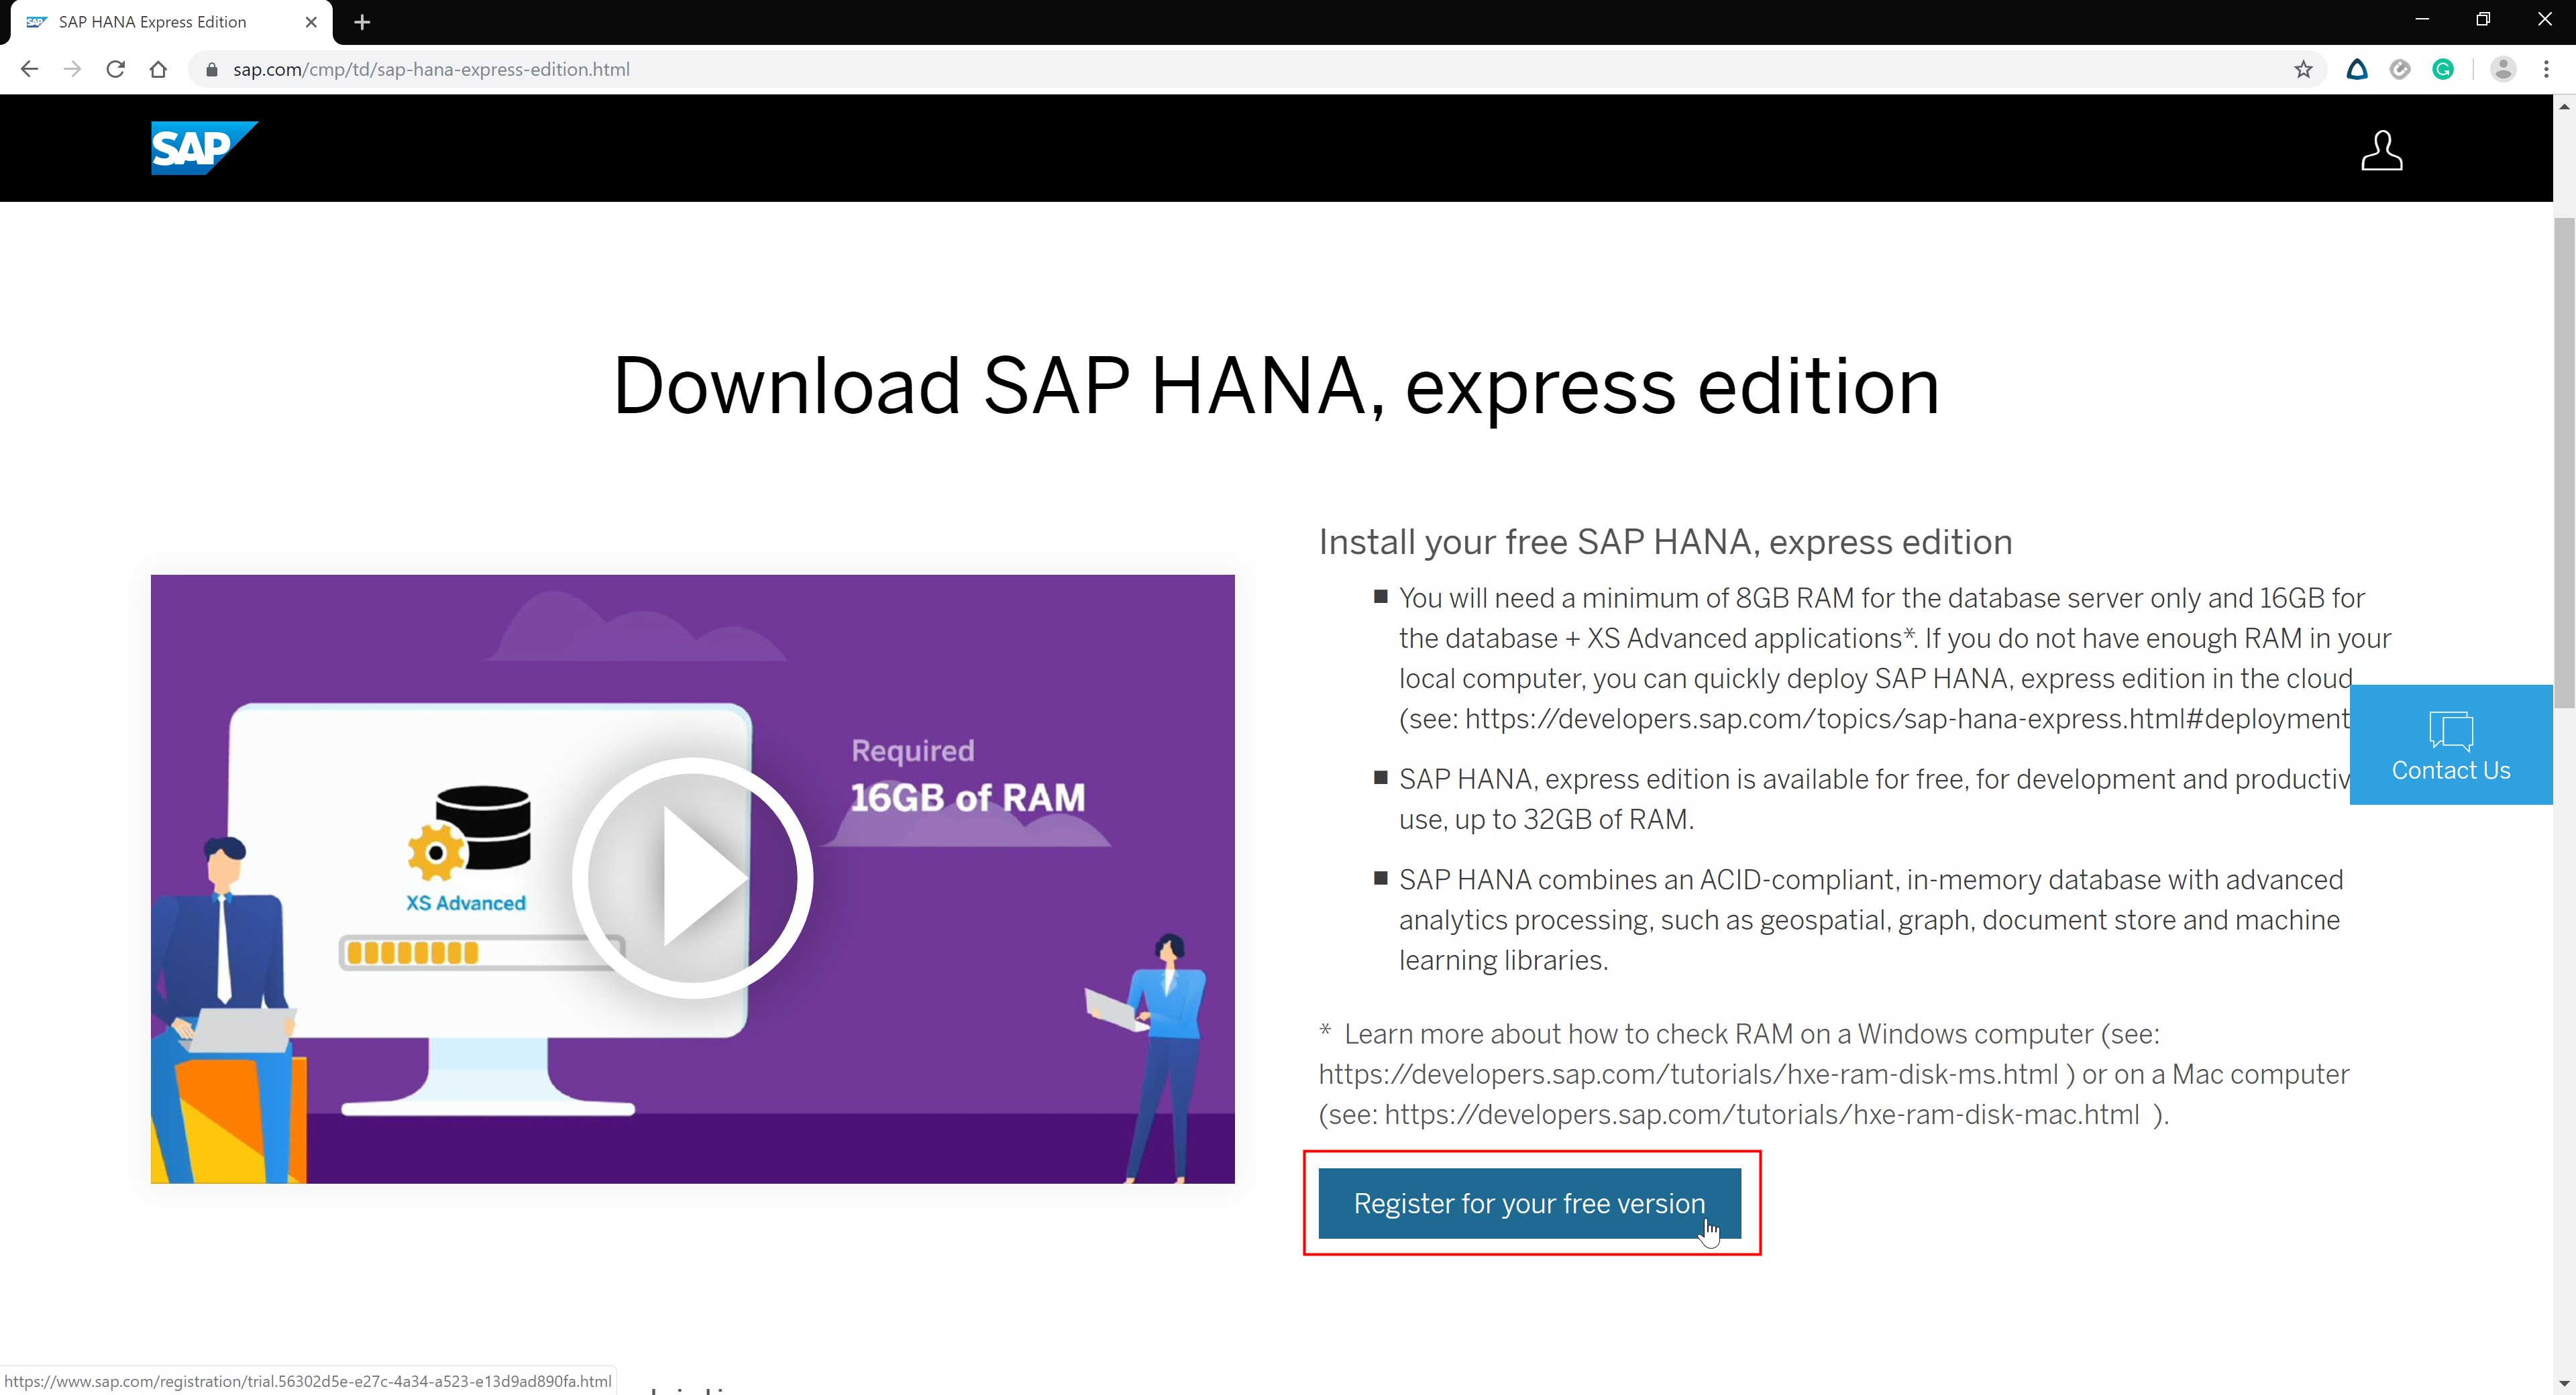Click the SAP logo in header
This screenshot has width=2576, height=1395.
[204, 147]
